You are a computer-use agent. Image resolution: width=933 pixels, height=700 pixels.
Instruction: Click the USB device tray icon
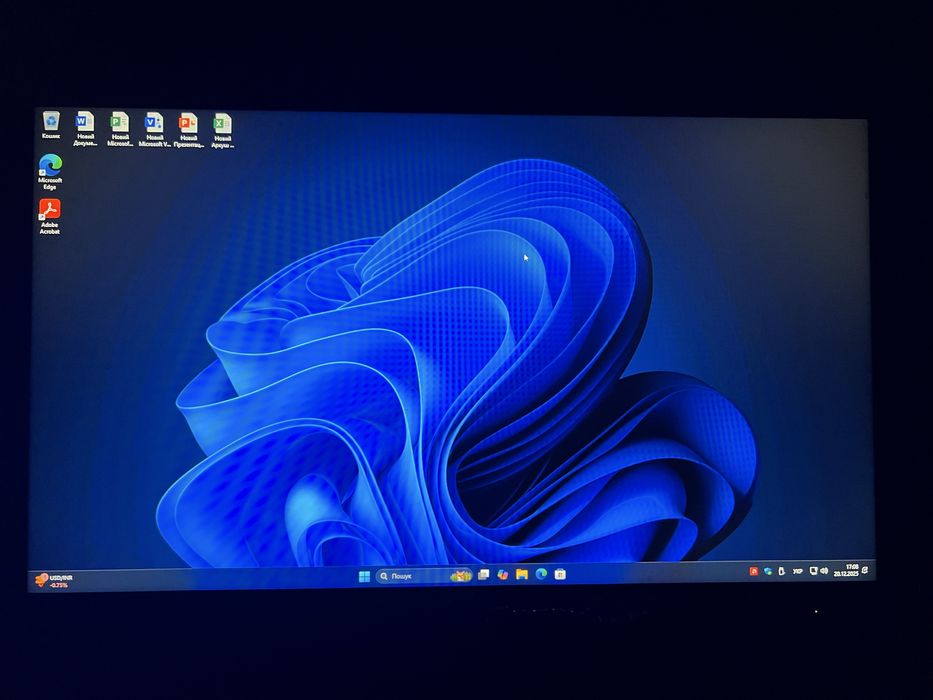(x=782, y=571)
